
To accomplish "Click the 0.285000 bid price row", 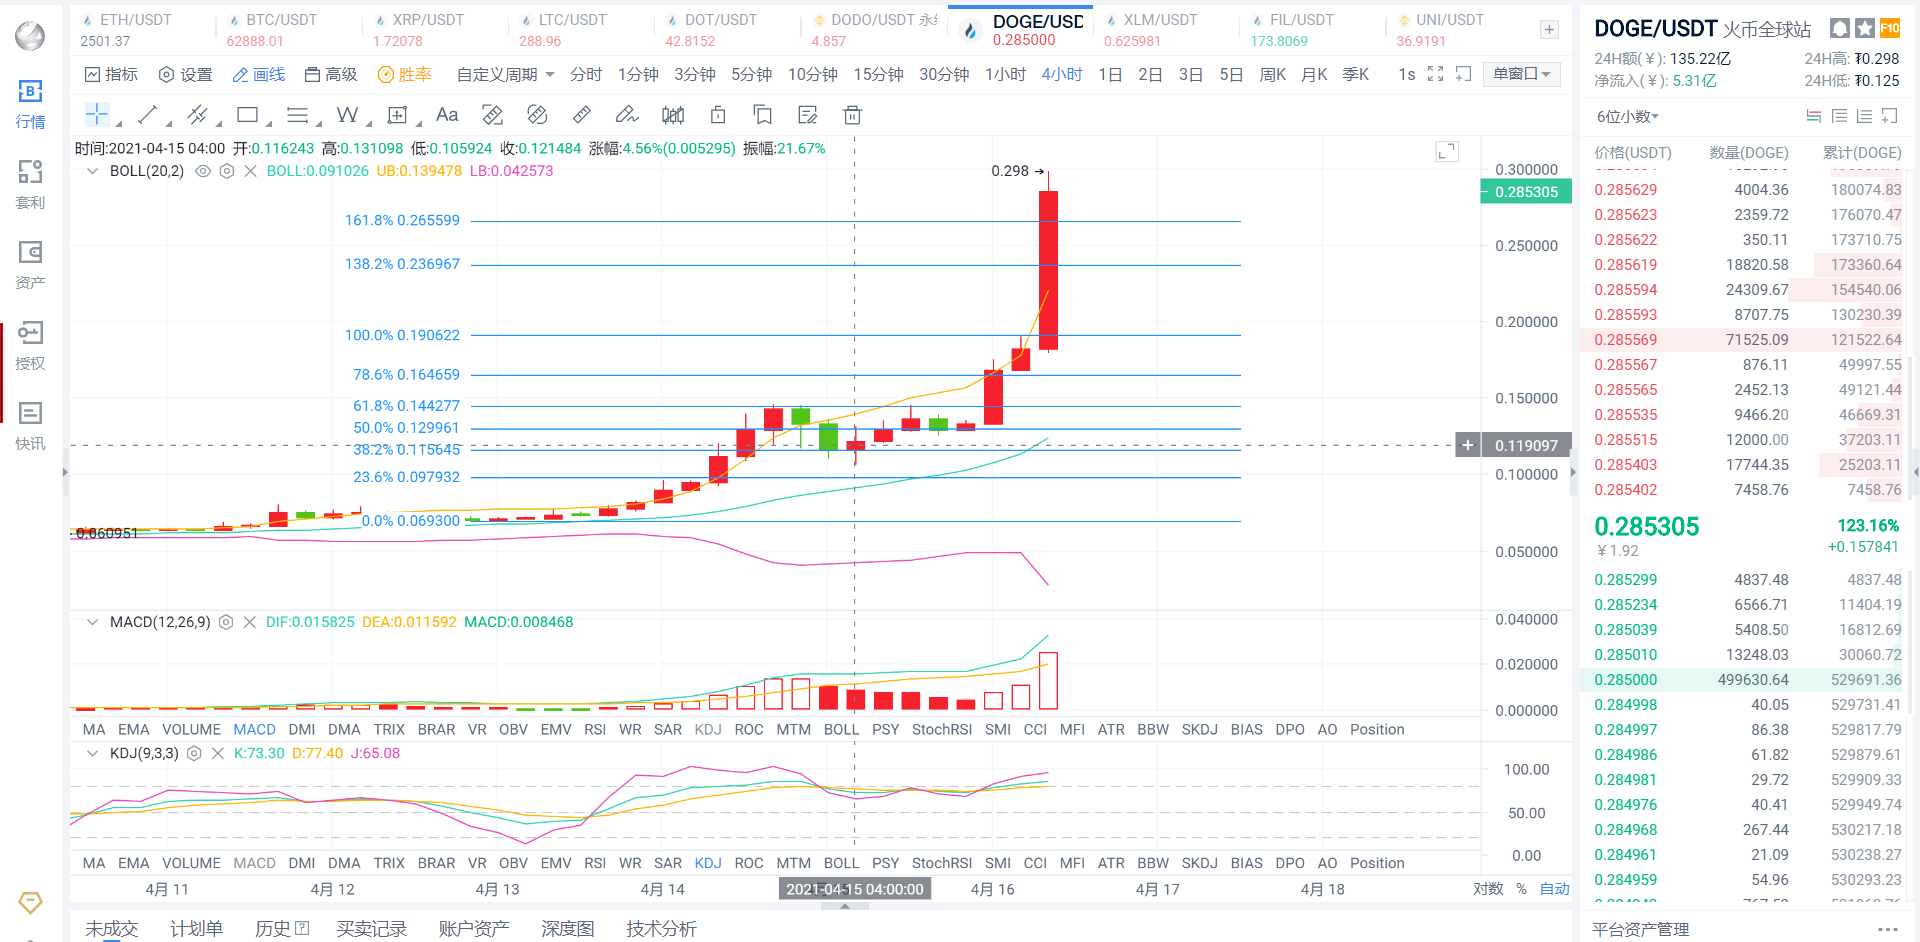I will [1749, 680].
